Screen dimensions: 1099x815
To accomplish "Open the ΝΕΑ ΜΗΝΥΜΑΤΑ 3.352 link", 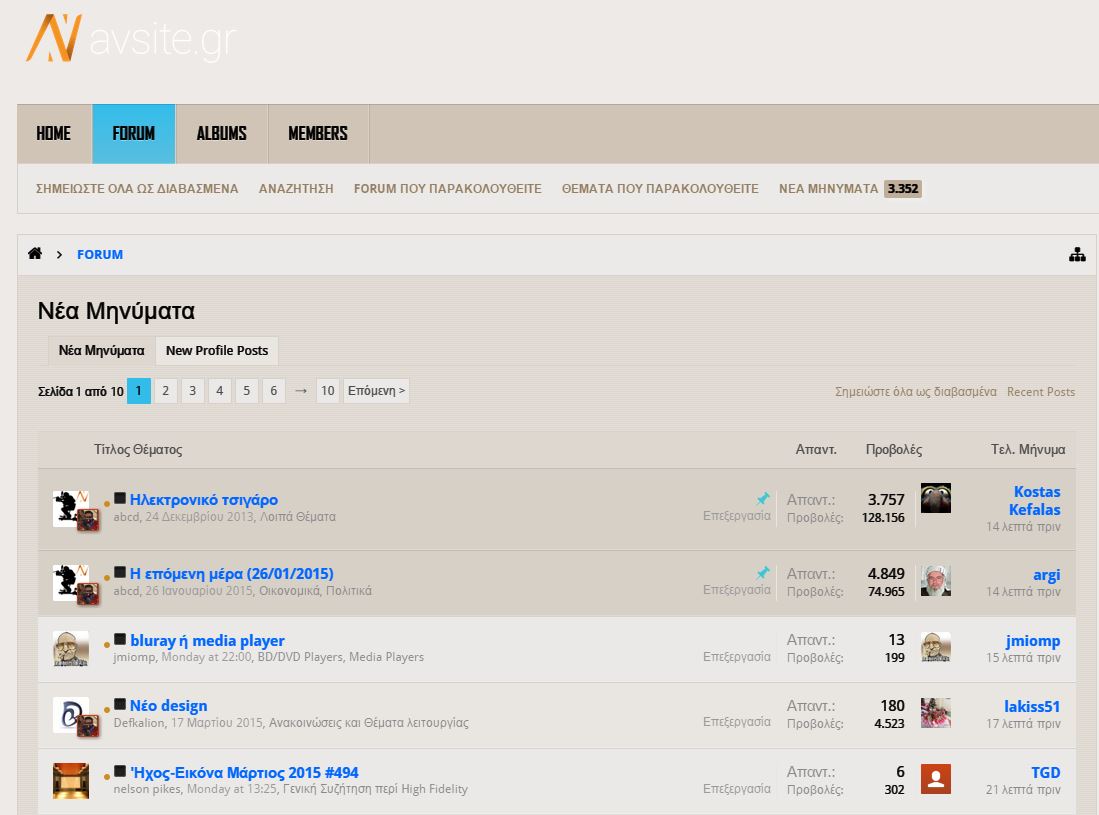I will pos(849,188).
